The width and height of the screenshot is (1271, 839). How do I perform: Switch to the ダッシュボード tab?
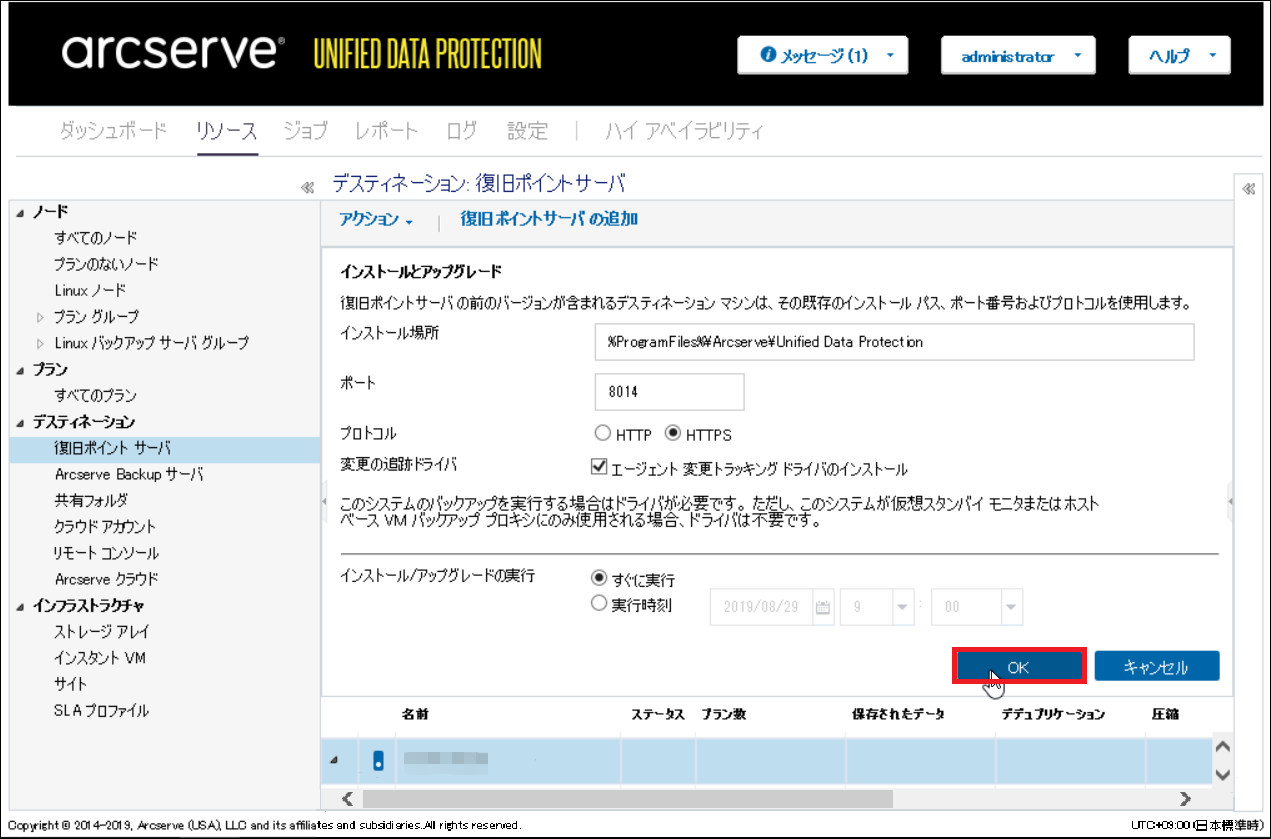[113, 131]
